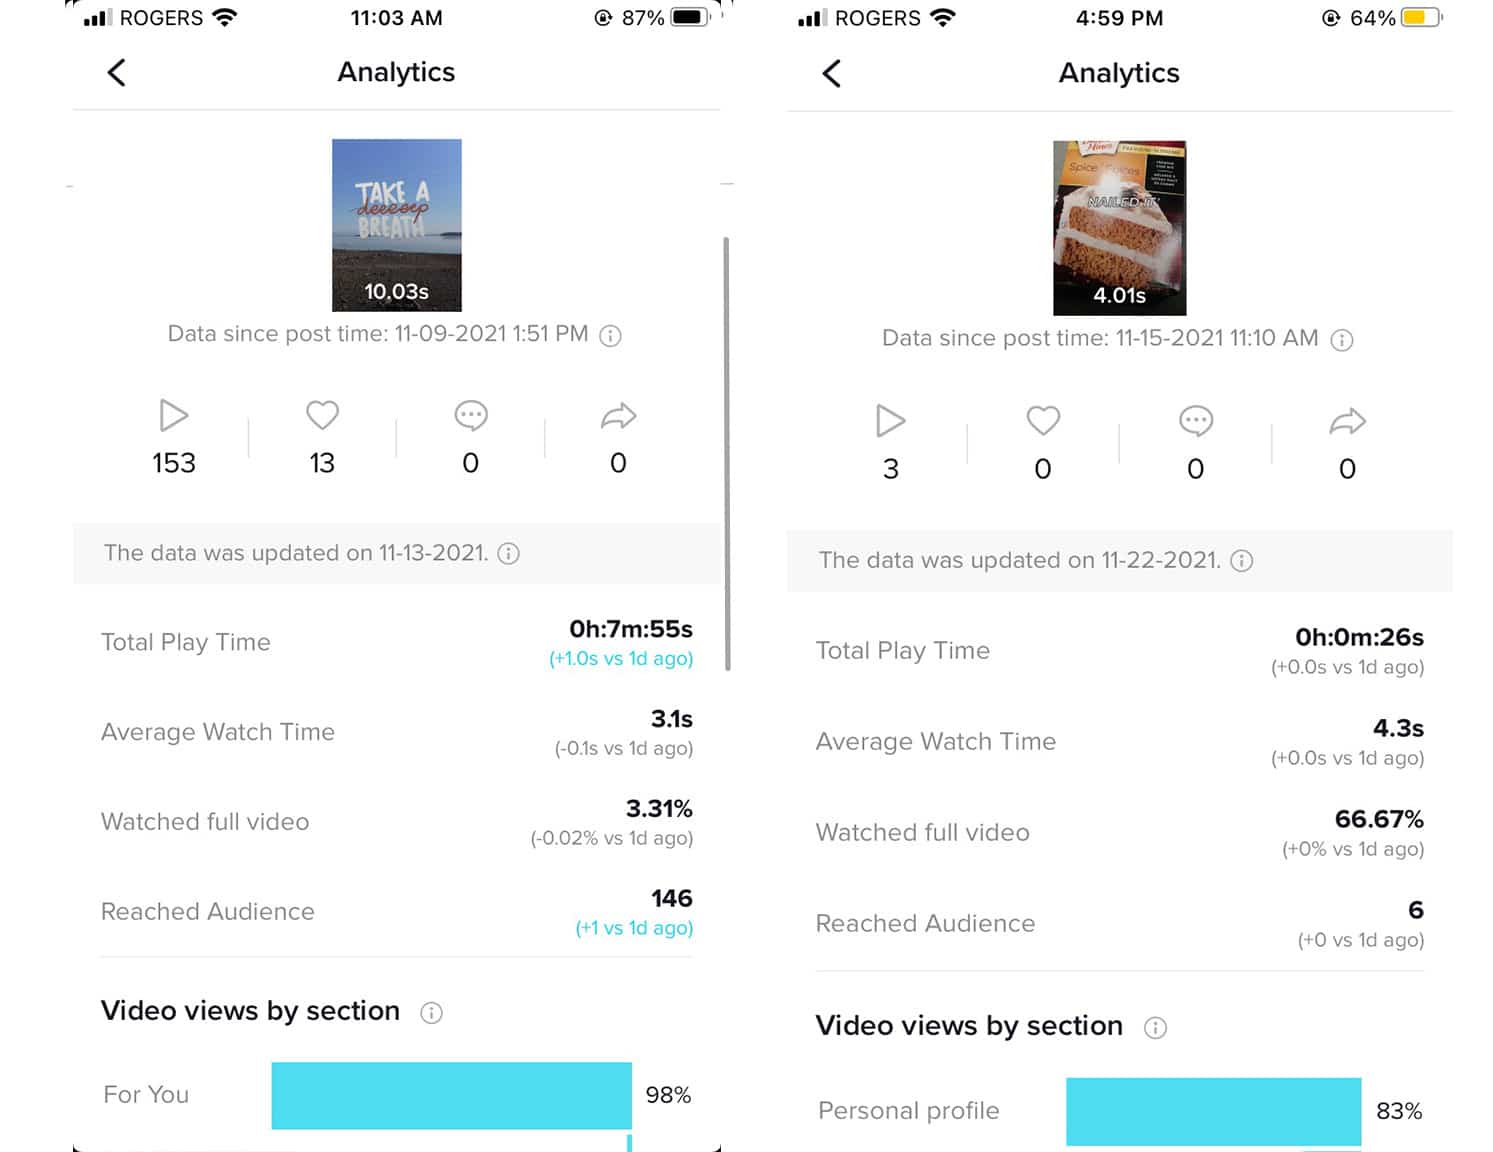Open info tooltip next to post time date
The image size is (1493, 1152).
[609, 336]
